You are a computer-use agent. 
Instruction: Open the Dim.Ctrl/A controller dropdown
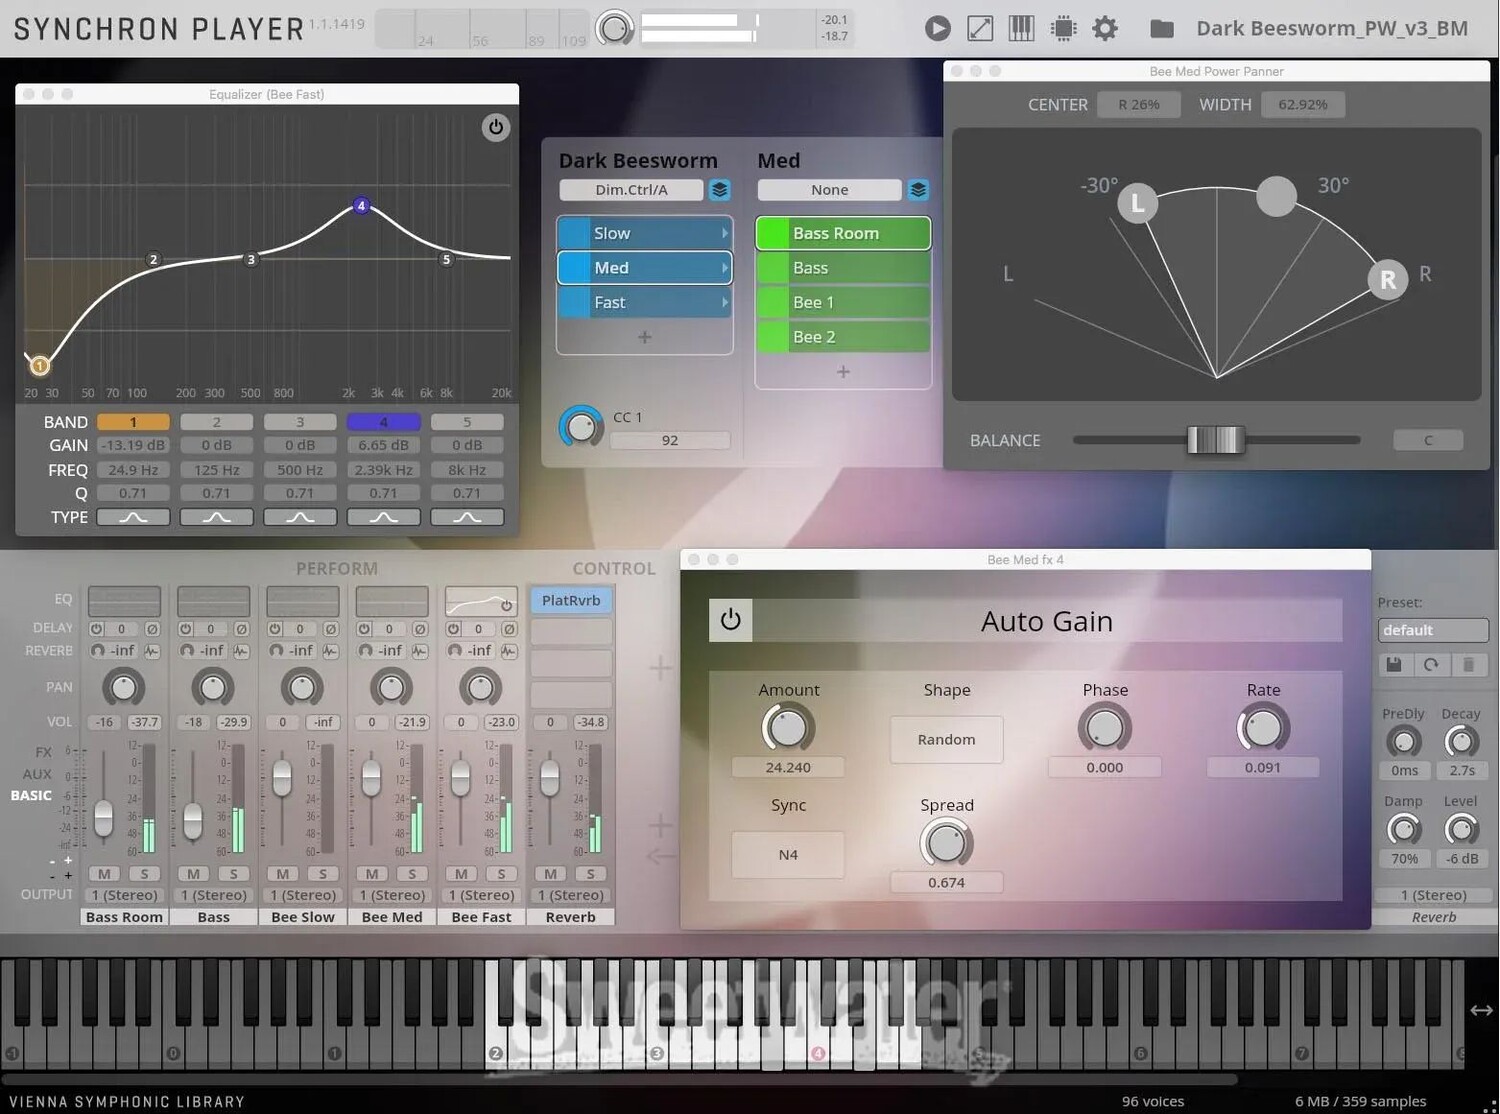pos(631,190)
